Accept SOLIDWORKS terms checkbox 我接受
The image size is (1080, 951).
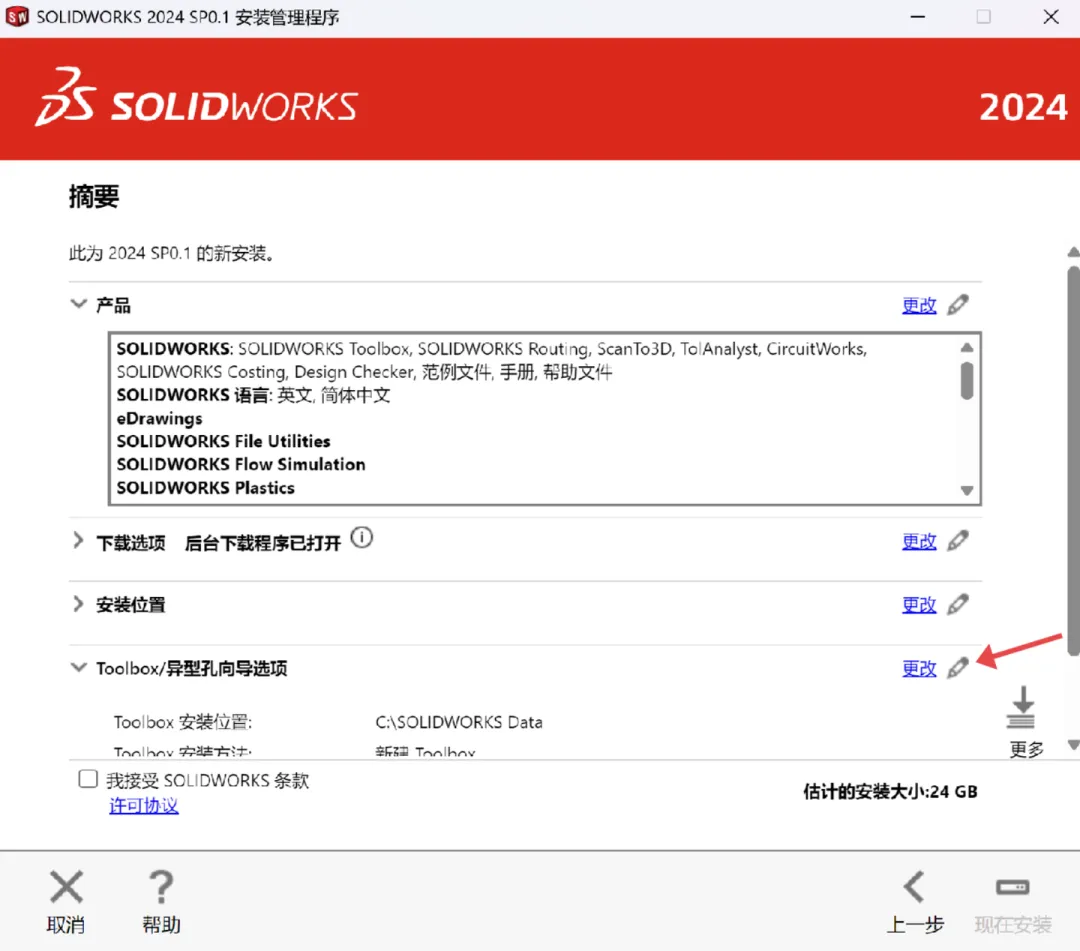pyautogui.click(x=88, y=779)
